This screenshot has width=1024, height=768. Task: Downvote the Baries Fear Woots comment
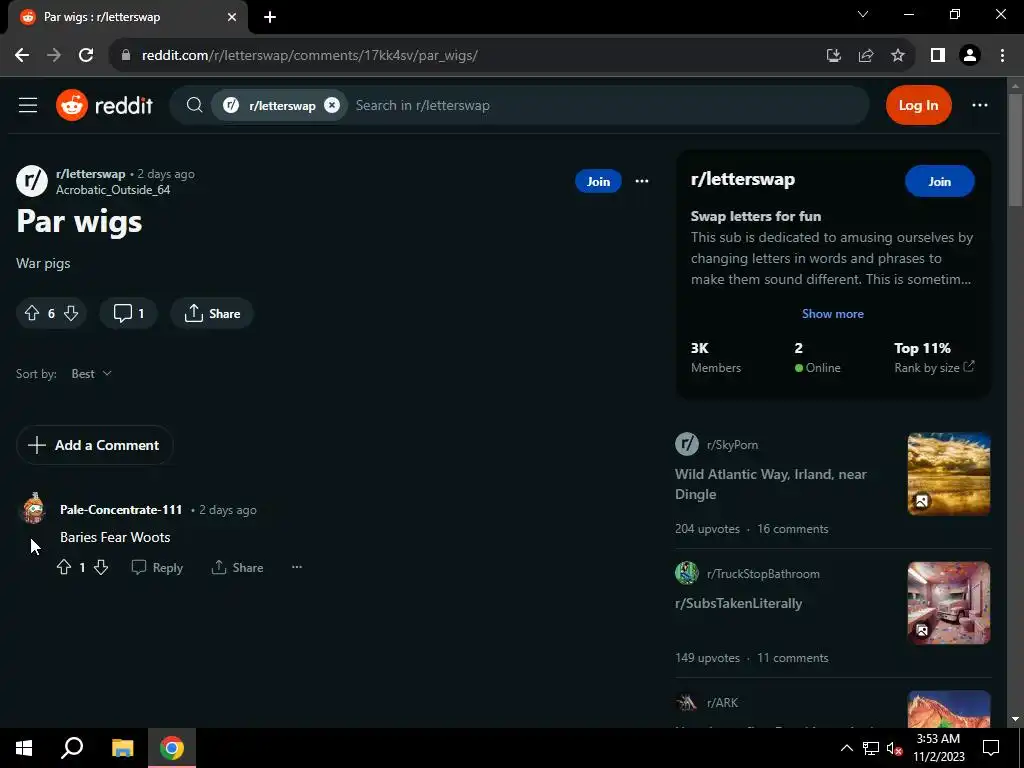pyautogui.click(x=101, y=567)
